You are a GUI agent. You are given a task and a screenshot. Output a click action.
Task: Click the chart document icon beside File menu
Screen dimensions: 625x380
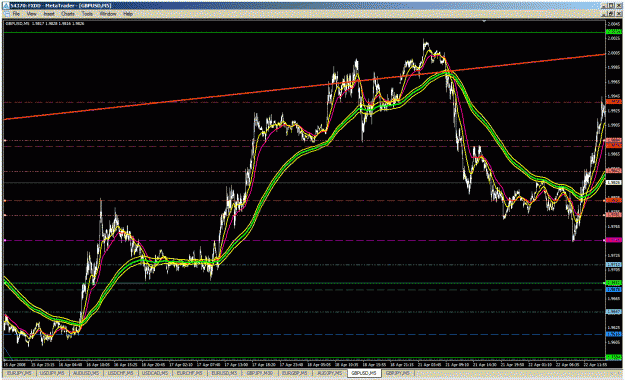[x=7, y=14]
